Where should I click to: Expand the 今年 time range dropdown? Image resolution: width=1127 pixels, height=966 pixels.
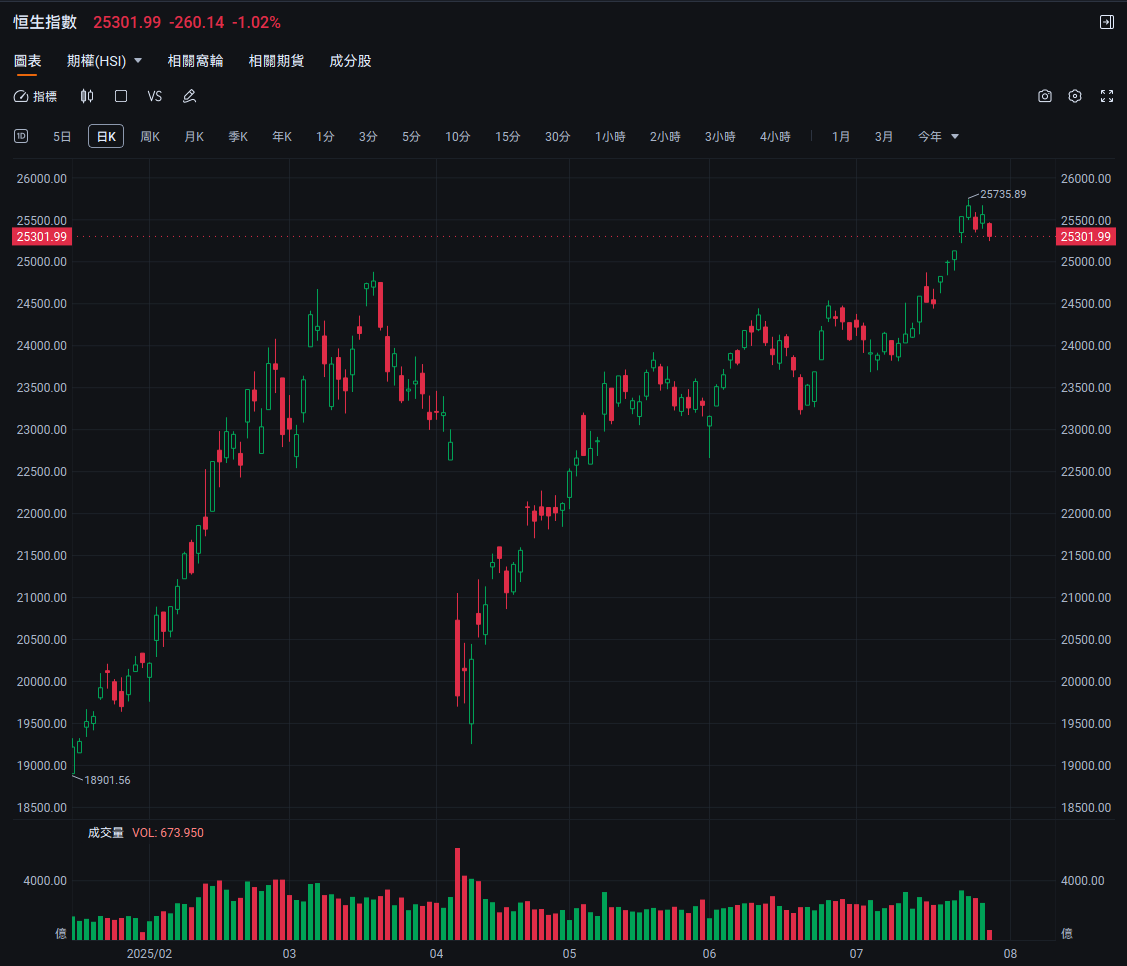click(x=938, y=136)
